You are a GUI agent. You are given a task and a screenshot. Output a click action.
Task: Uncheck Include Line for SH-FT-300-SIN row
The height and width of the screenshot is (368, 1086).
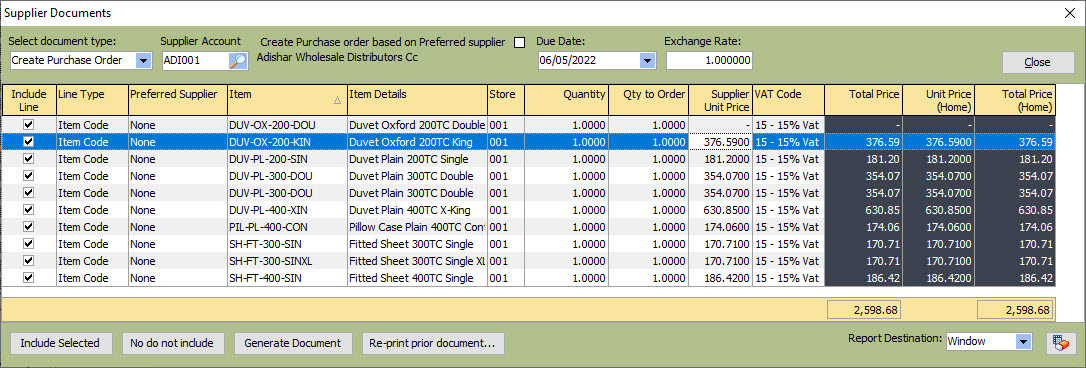28,244
